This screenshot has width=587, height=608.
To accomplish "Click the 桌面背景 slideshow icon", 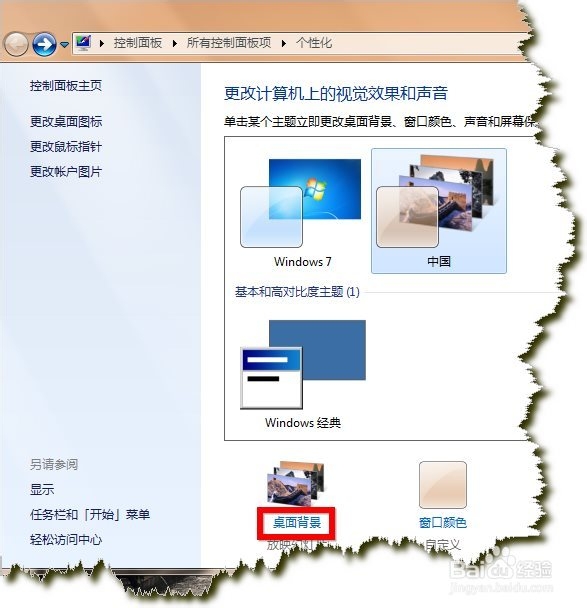I will point(296,484).
